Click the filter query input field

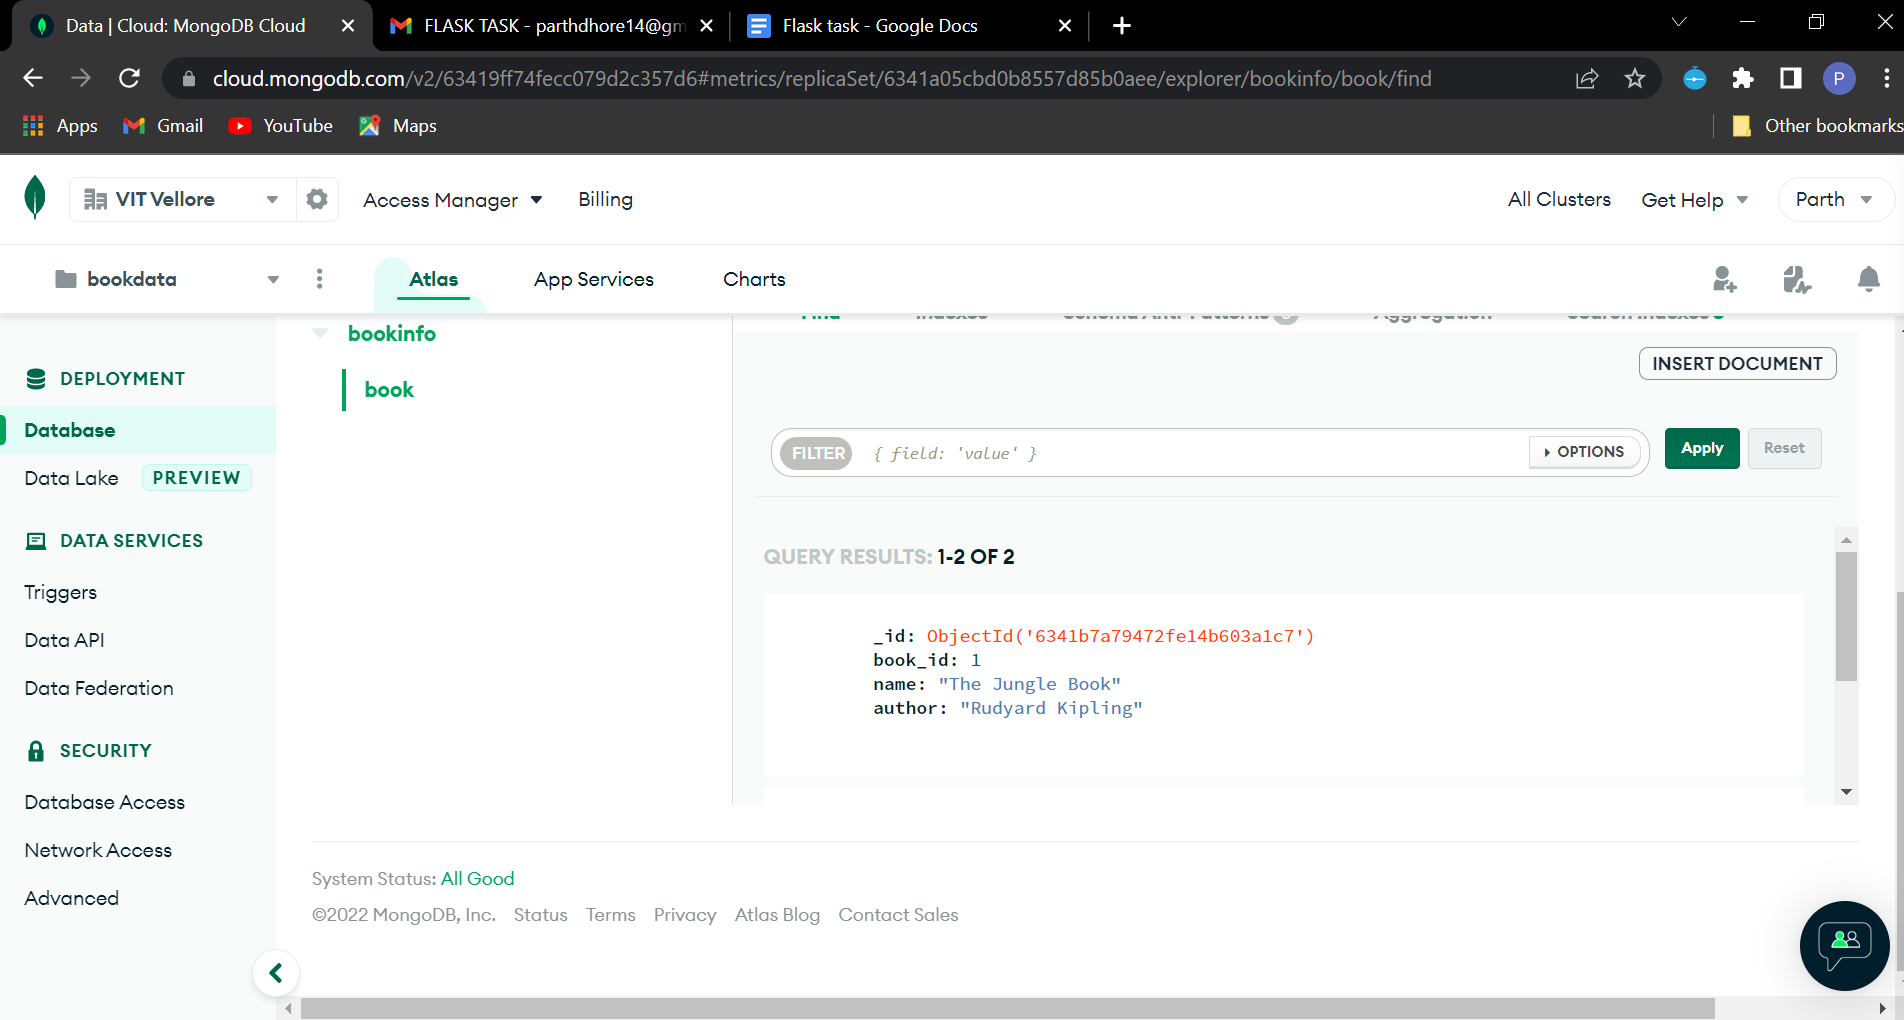click(x=1195, y=453)
